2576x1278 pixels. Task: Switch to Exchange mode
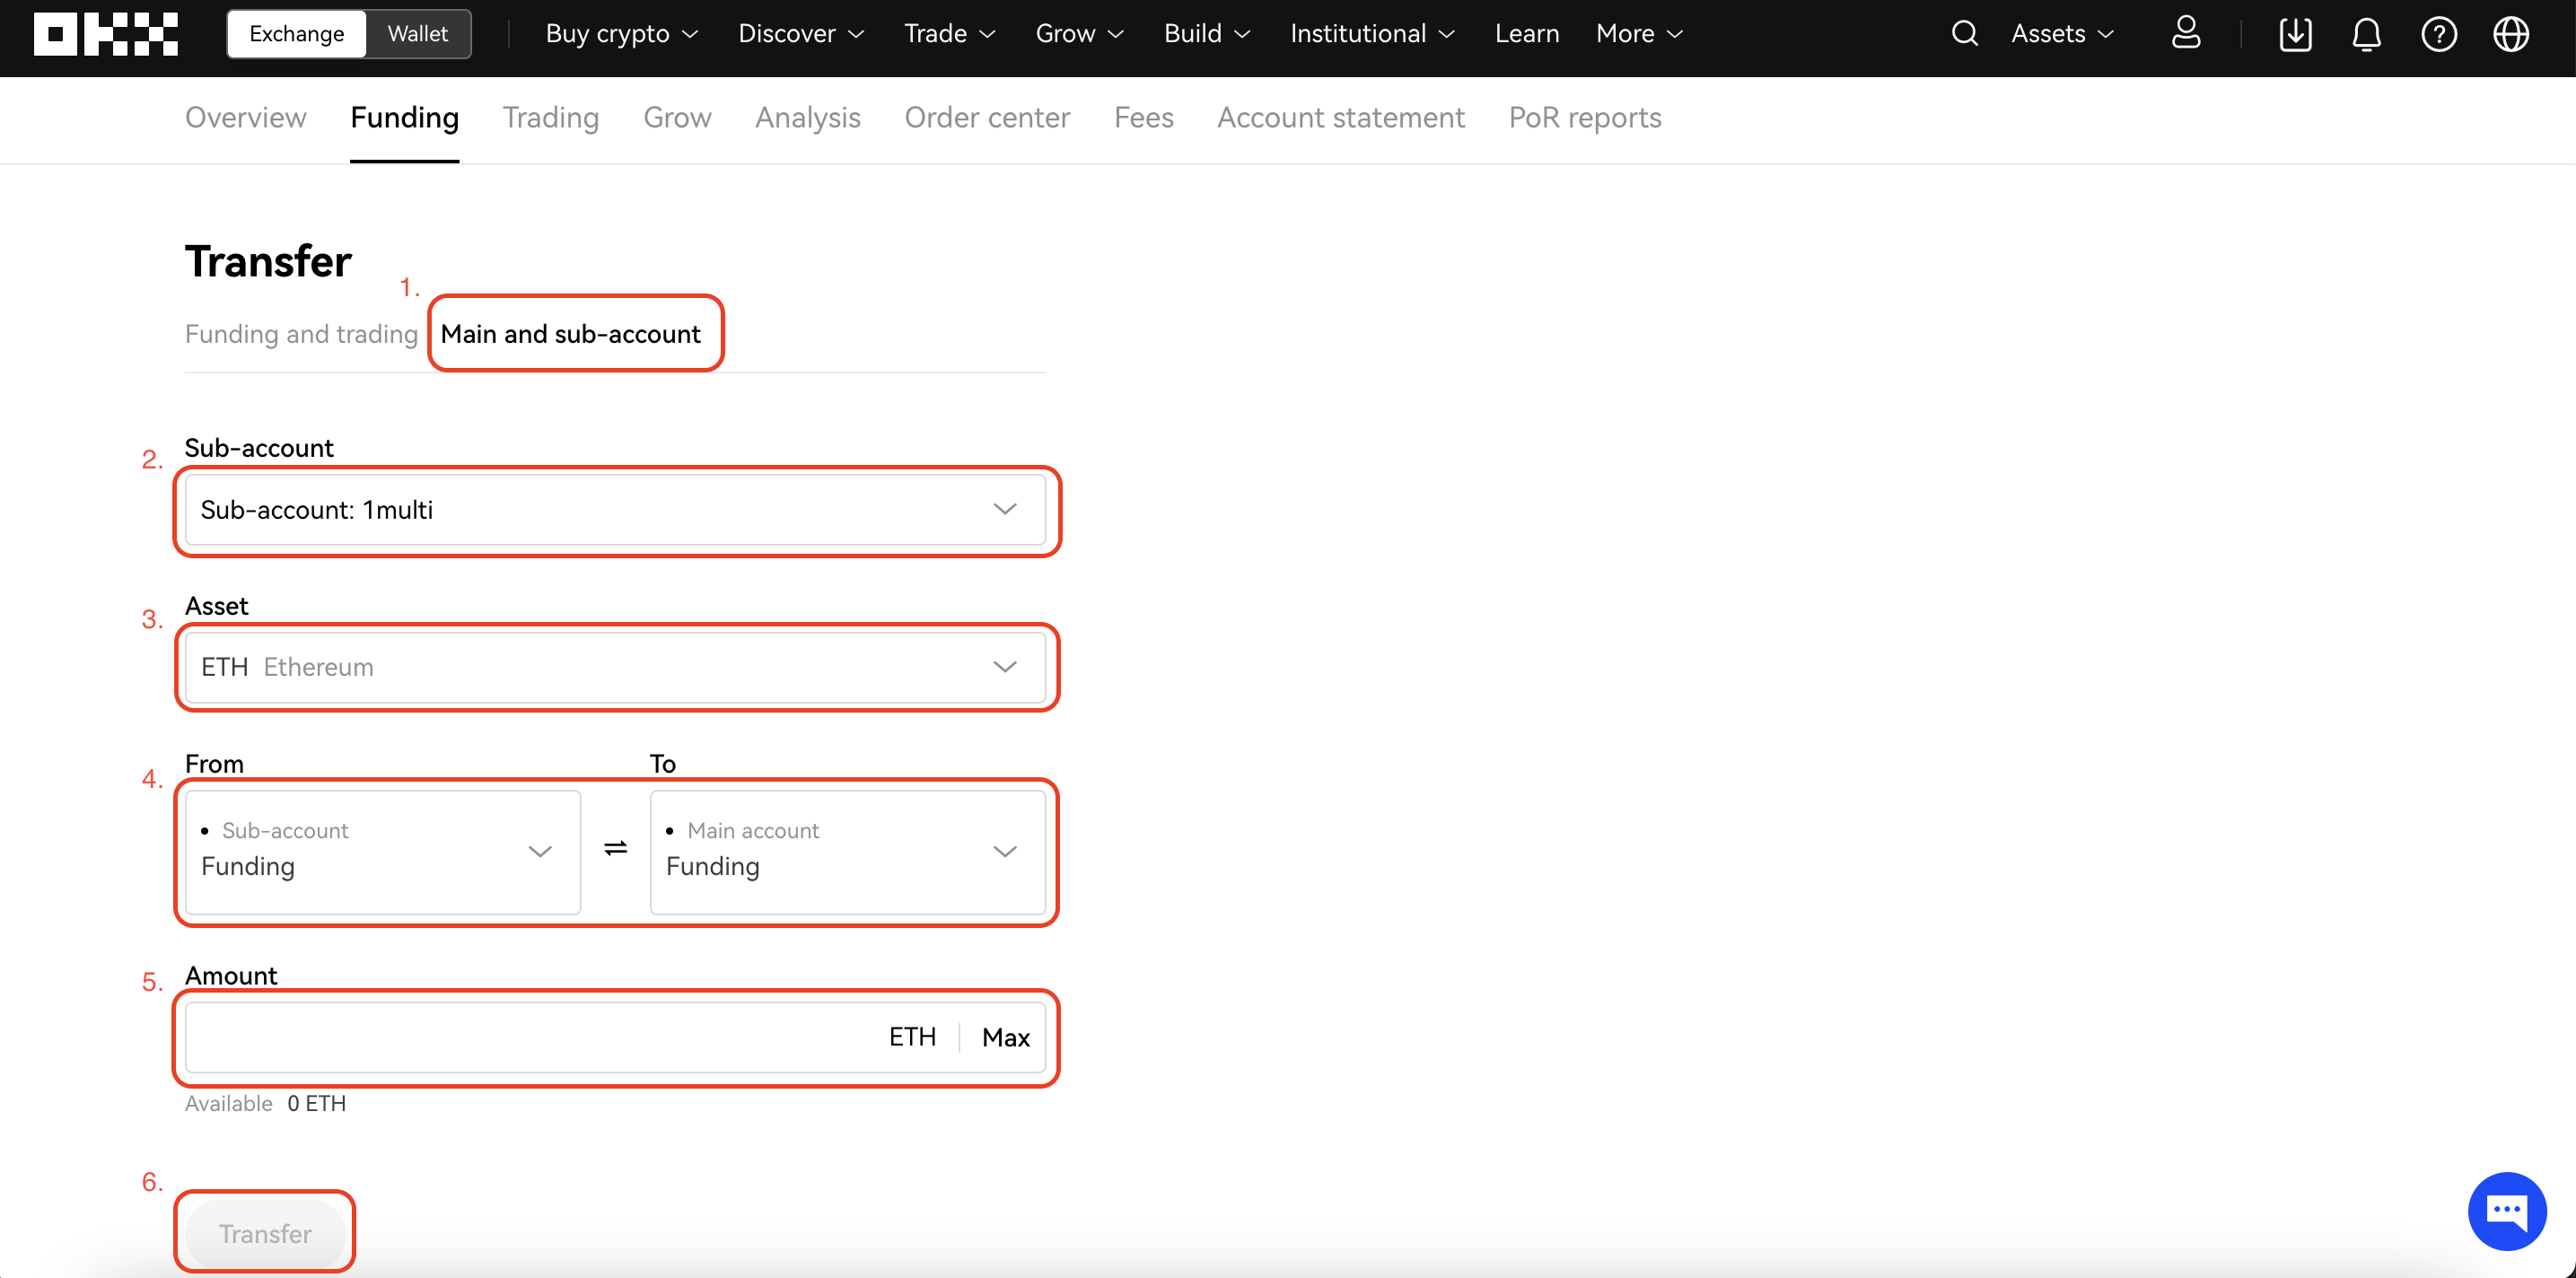[x=296, y=34]
